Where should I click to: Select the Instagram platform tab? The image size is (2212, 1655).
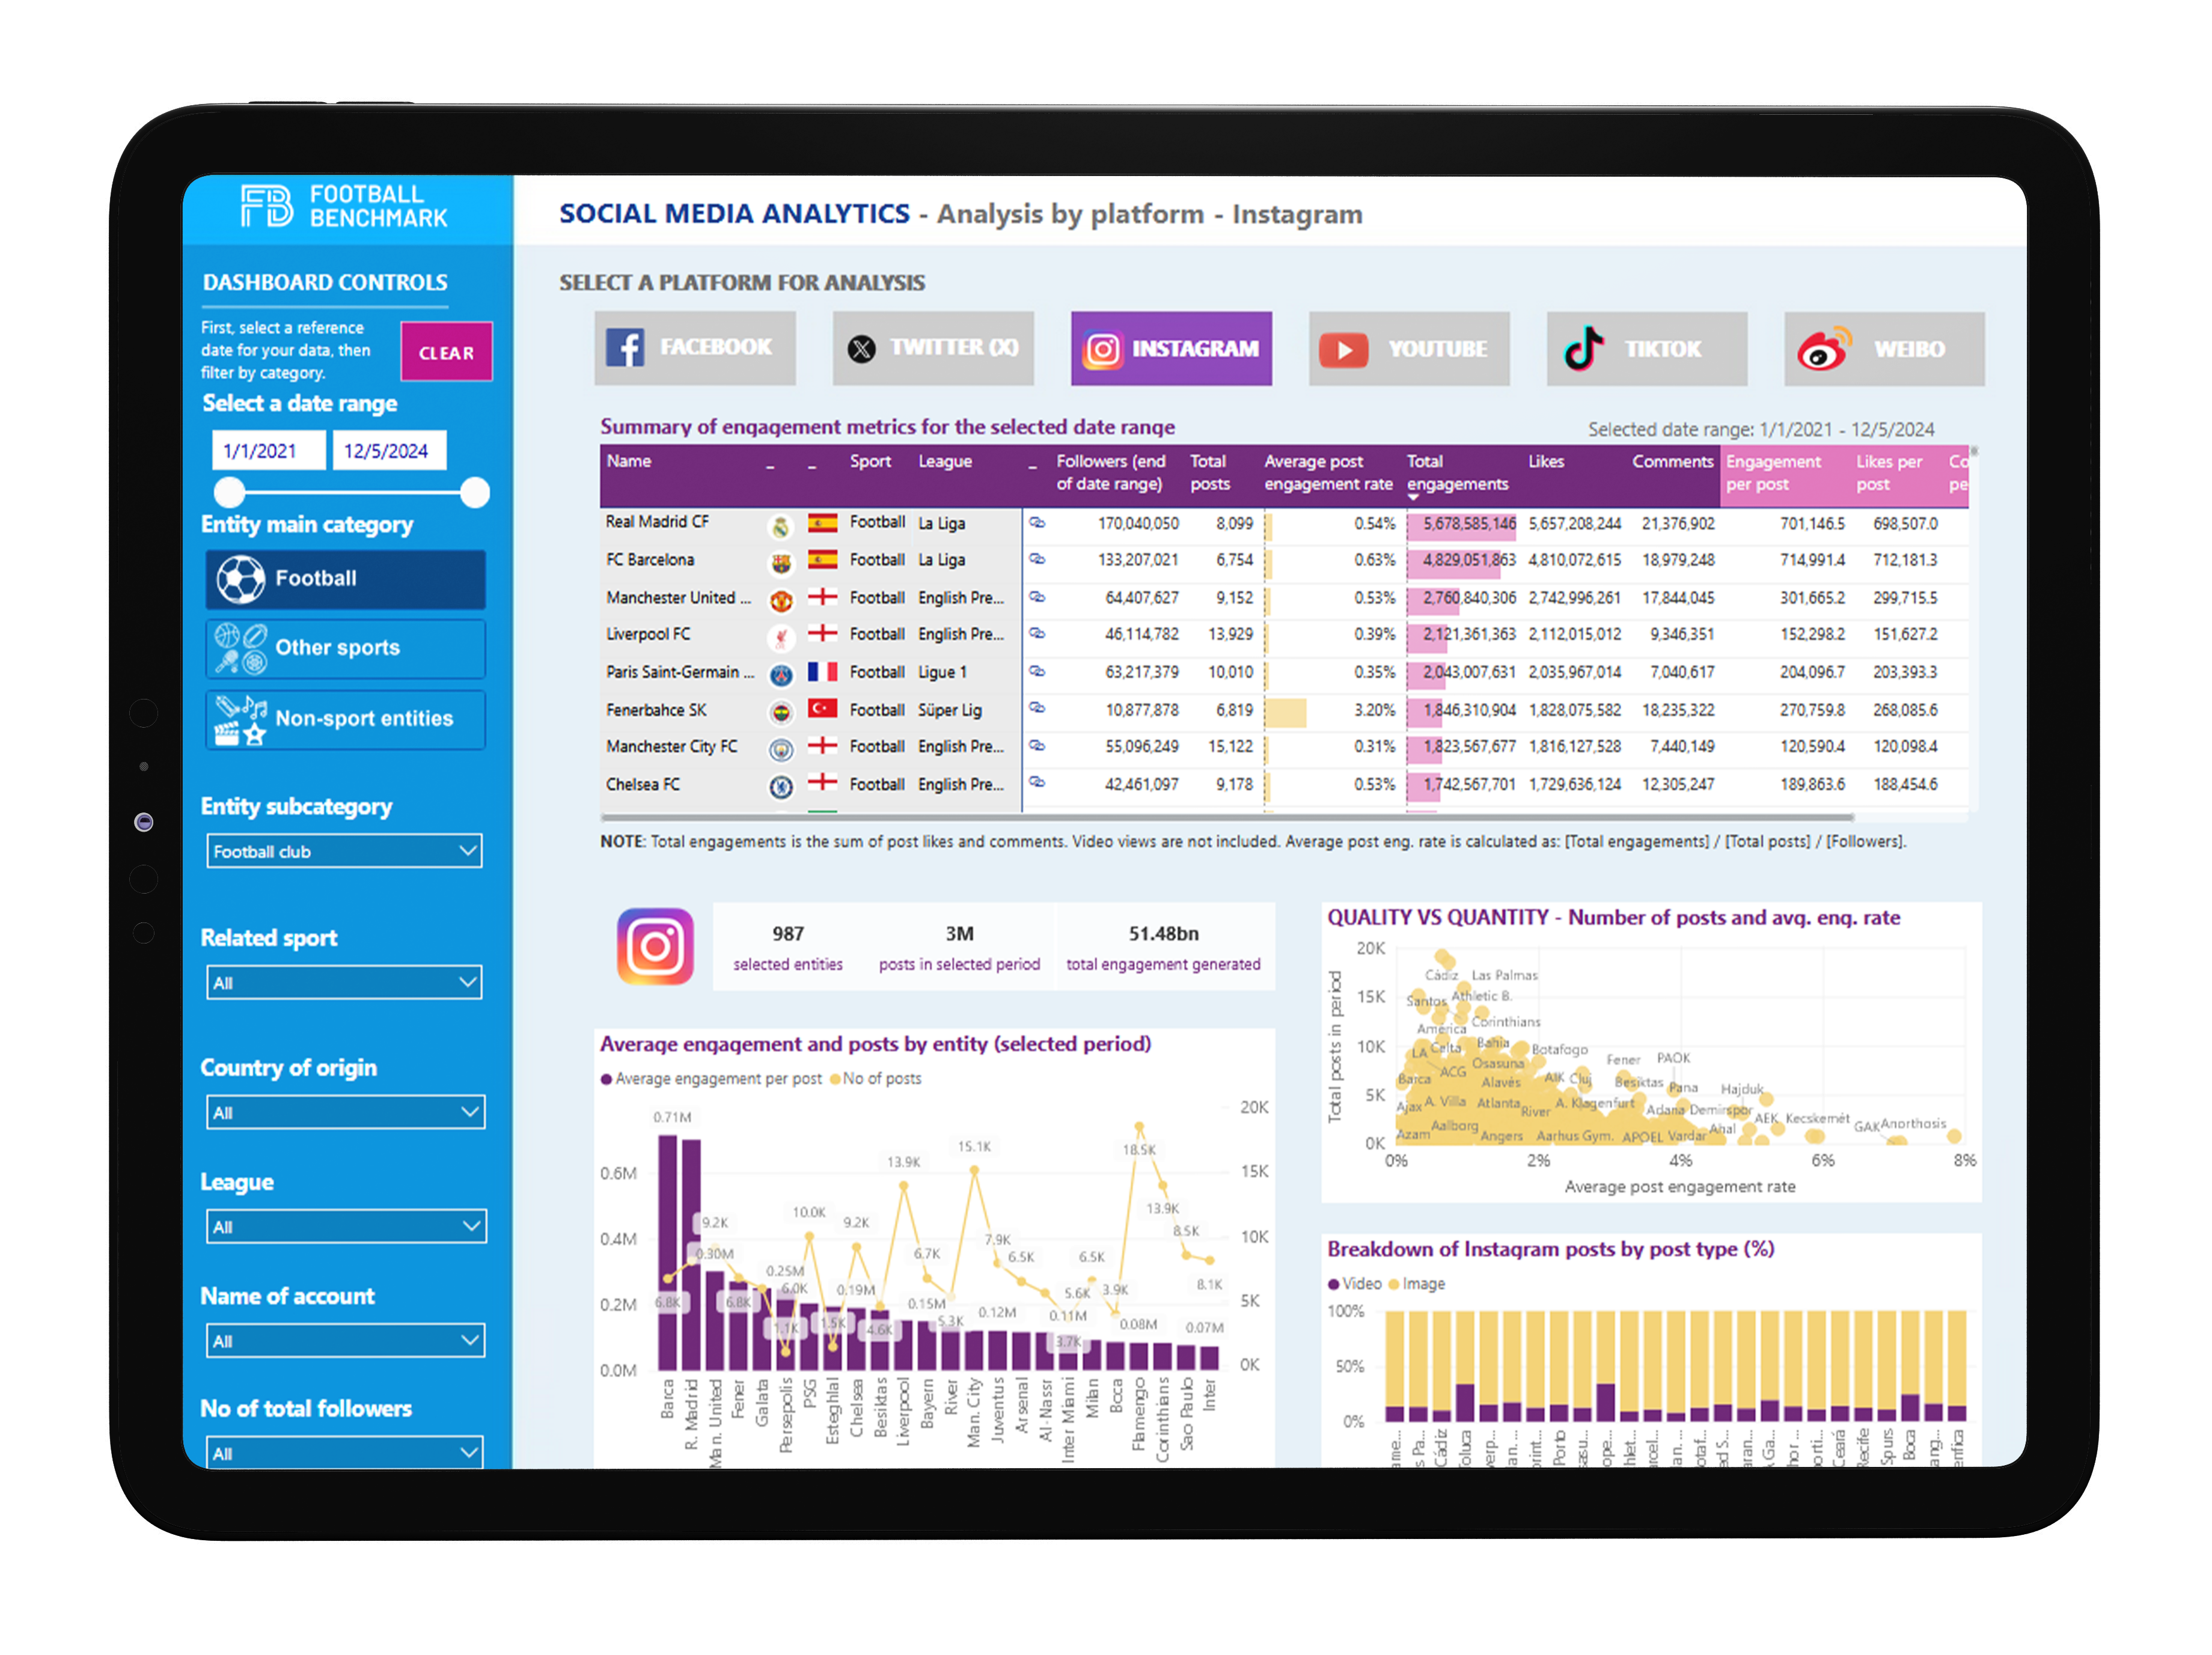[1171, 348]
